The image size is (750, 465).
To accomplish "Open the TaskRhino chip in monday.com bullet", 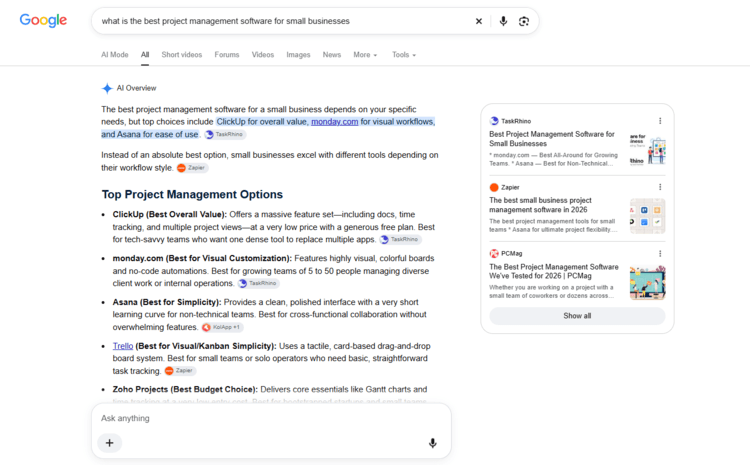I will tap(258, 283).
